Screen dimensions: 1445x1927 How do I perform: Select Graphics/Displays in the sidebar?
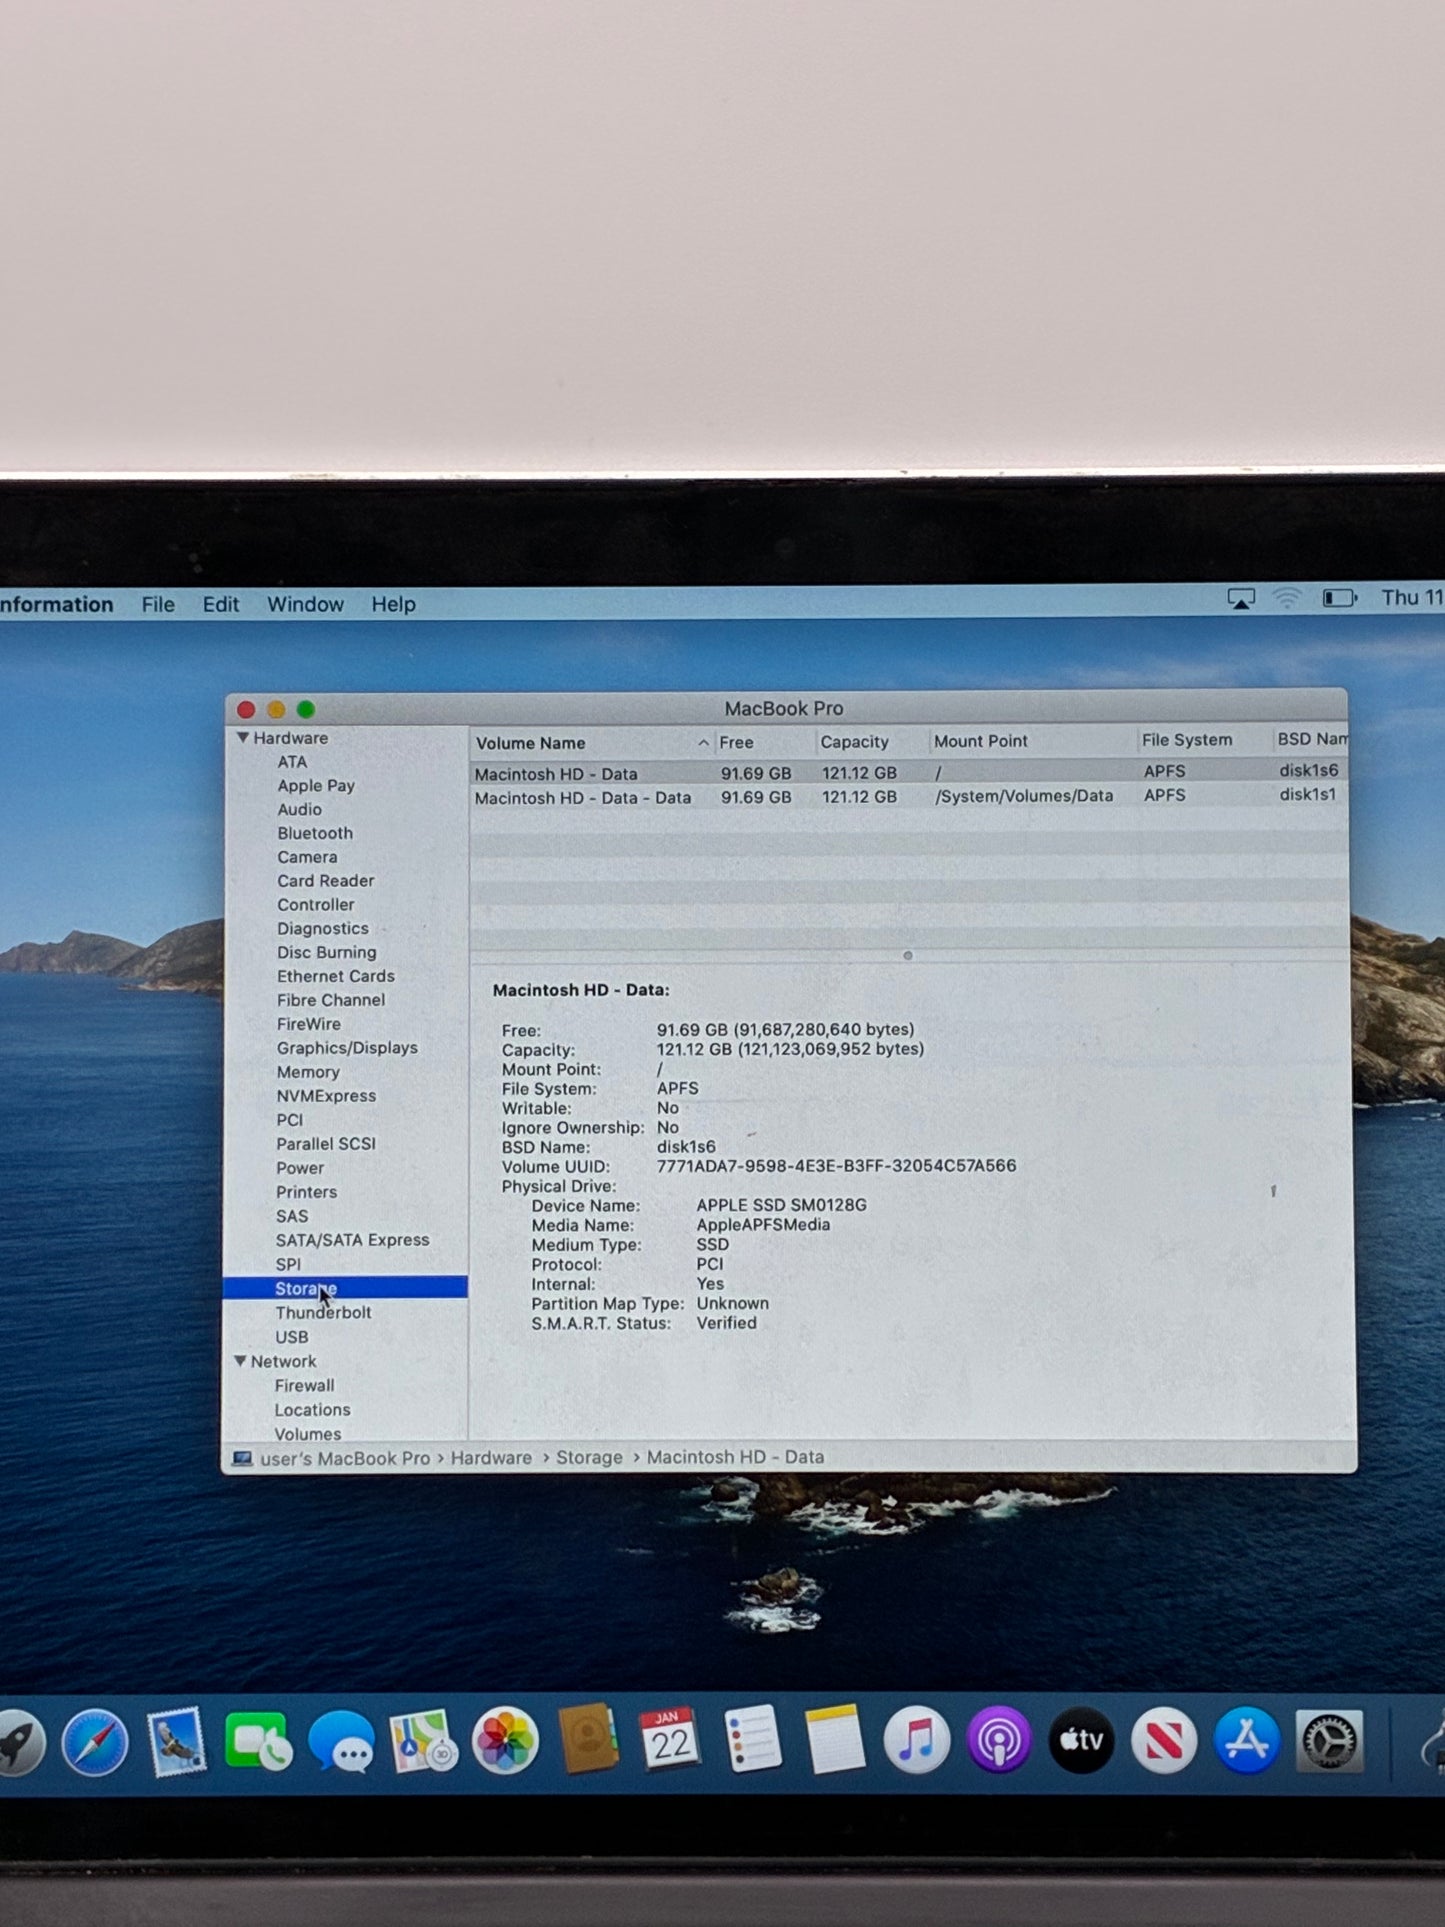347,1048
